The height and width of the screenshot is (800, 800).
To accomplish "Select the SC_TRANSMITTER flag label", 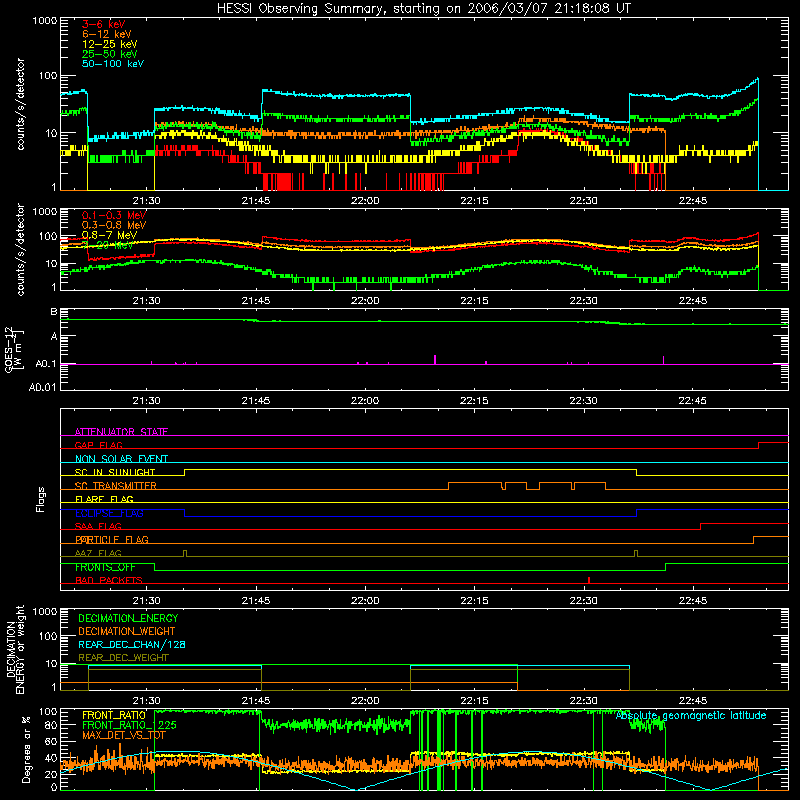I will 115,486.
